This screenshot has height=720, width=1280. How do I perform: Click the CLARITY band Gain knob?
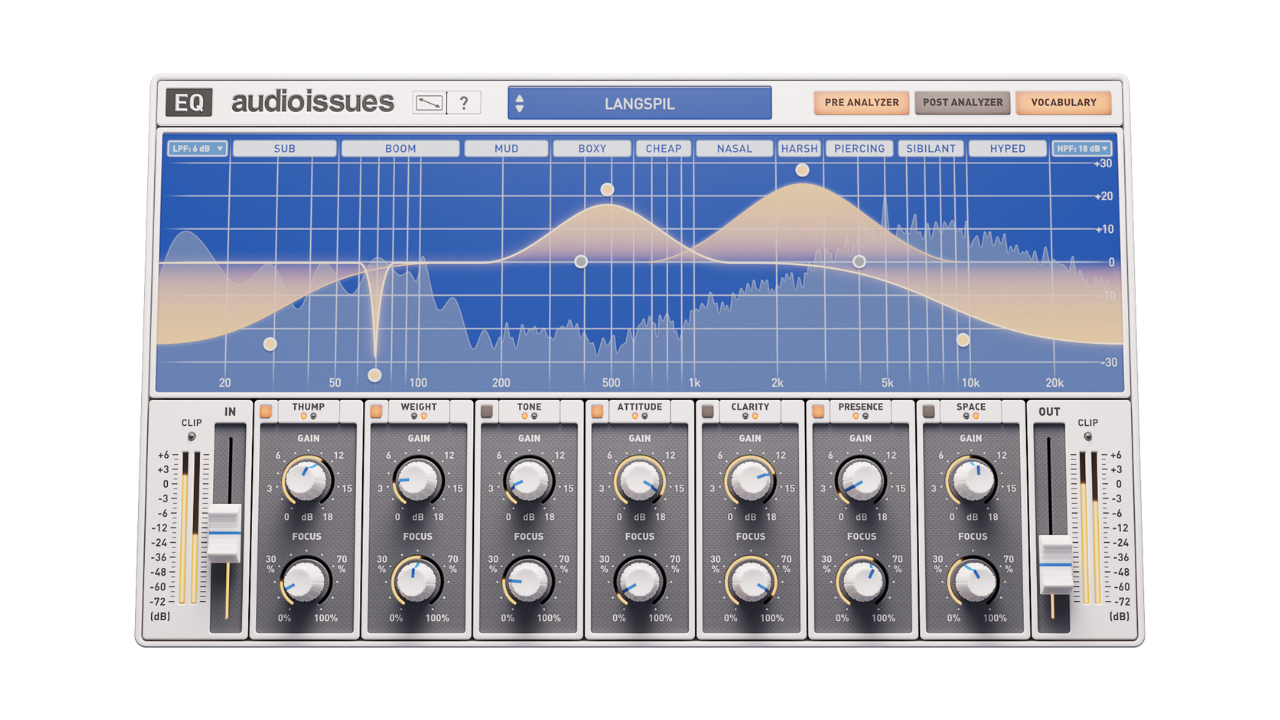tap(751, 480)
